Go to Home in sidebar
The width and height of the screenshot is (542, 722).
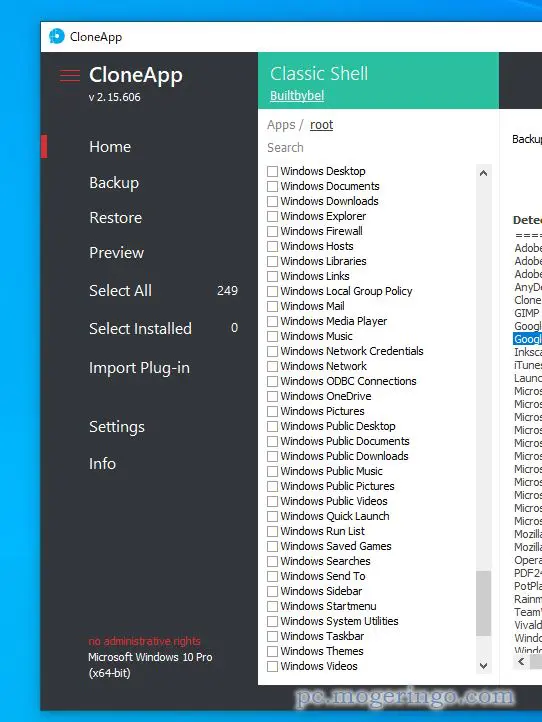point(110,146)
